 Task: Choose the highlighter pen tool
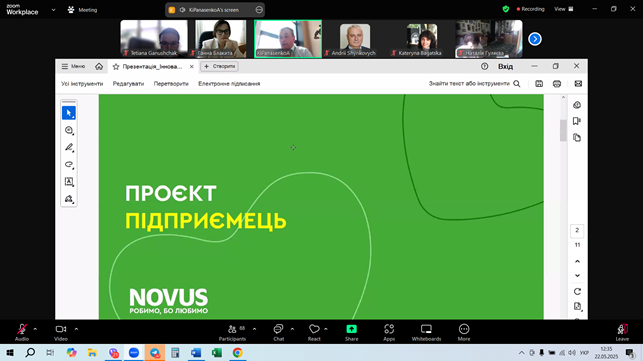[x=69, y=147]
